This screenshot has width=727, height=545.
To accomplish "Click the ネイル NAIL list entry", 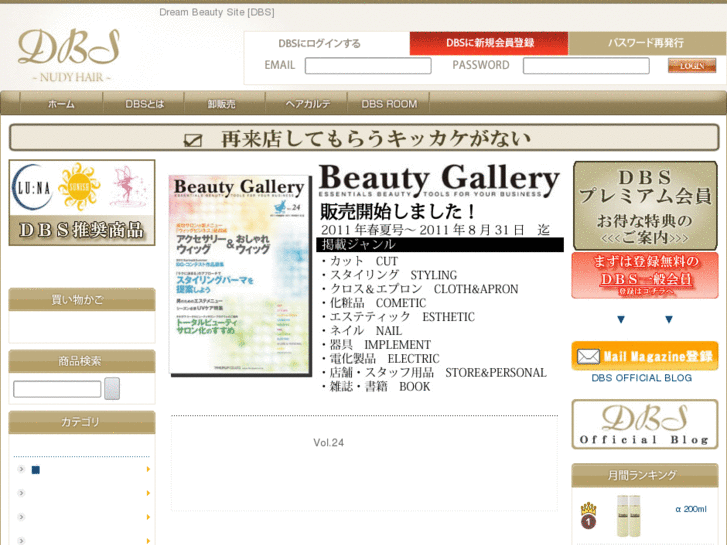I will click(362, 331).
